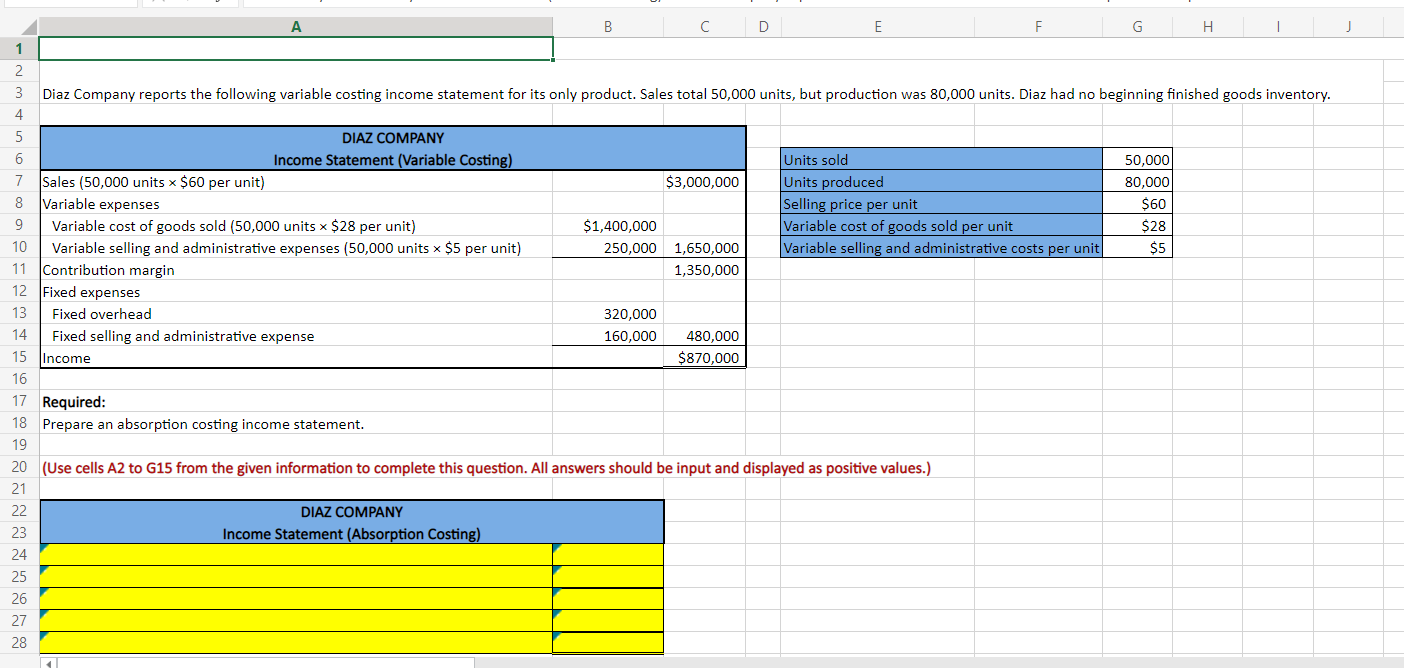Select row 20 header
1404x668 pixels.
19,468
